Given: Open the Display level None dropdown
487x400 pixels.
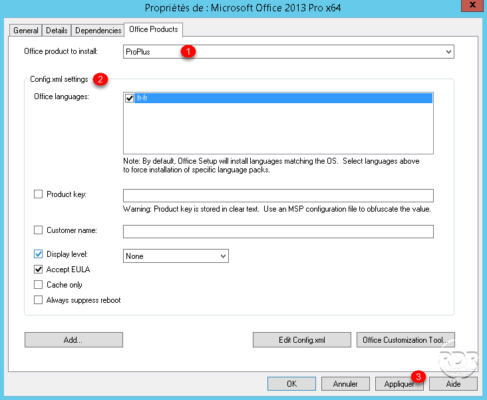Looking at the screenshot, I should 176,256.
